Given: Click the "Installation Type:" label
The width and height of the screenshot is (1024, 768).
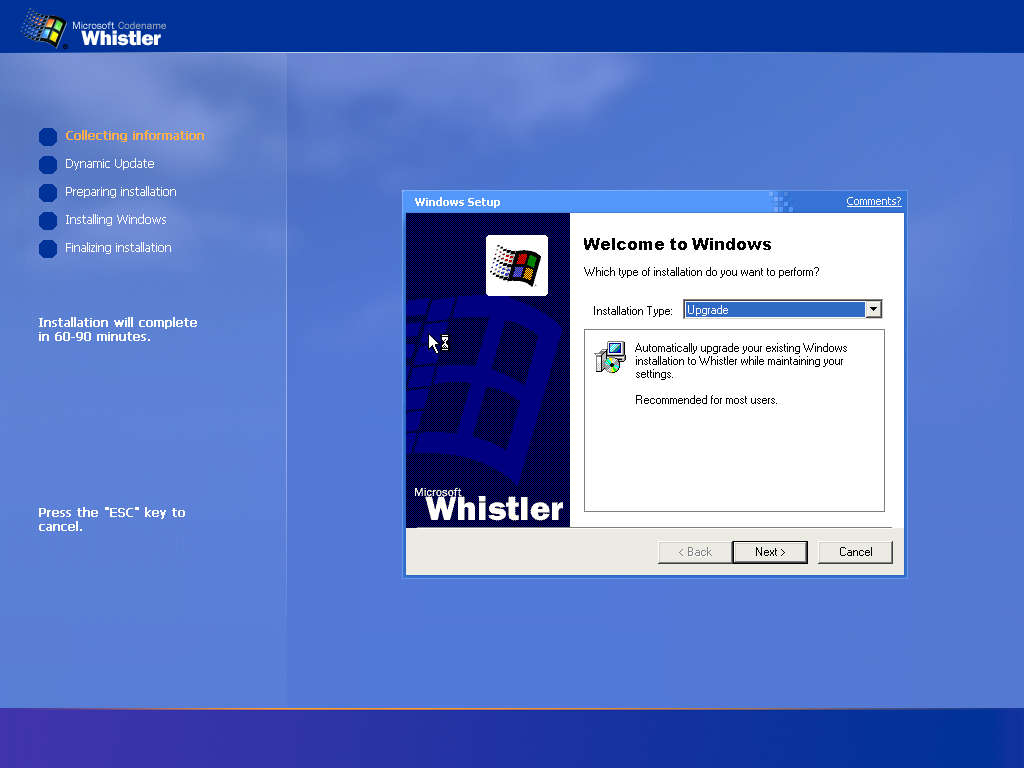Looking at the screenshot, I should (632, 311).
